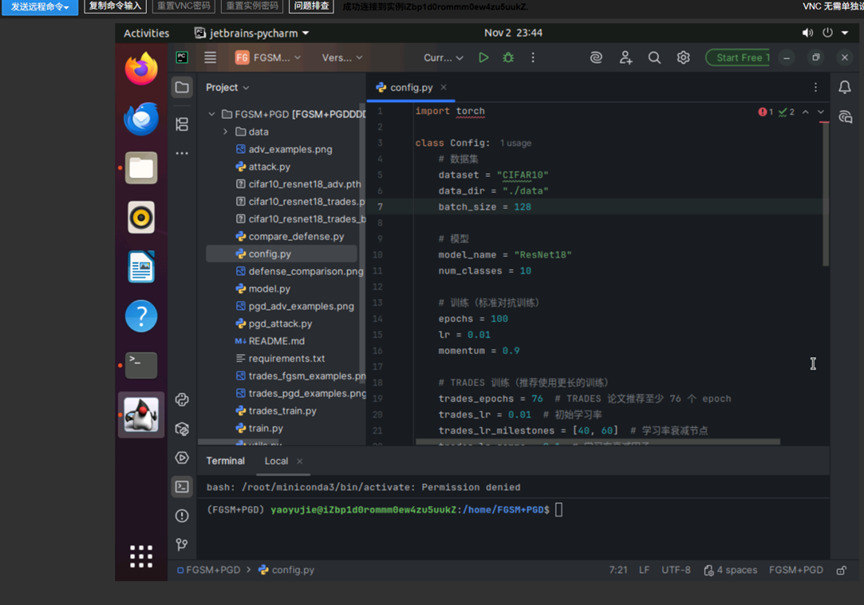
Task: Switch to the config.py editor tab
Action: pos(411,88)
